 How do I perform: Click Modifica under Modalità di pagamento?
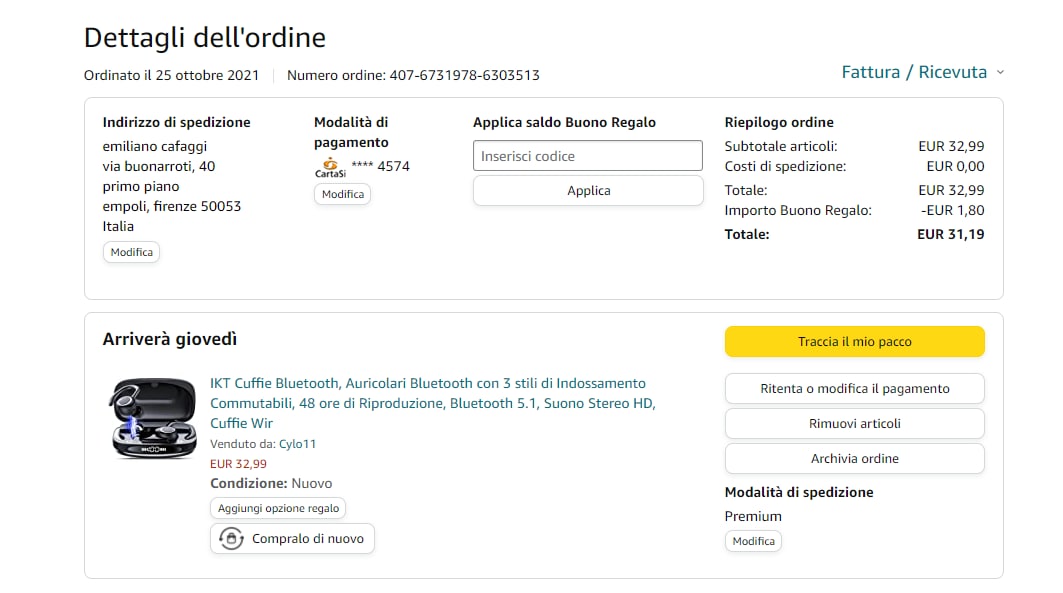[342, 194]
